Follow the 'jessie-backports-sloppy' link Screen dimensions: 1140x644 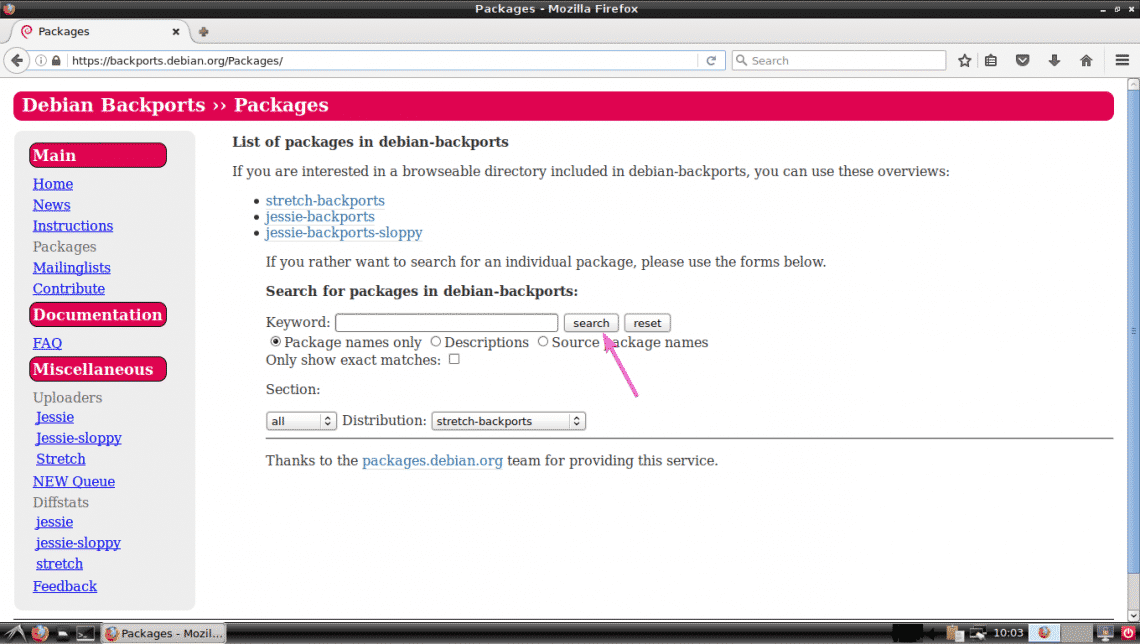pos(344,232)
